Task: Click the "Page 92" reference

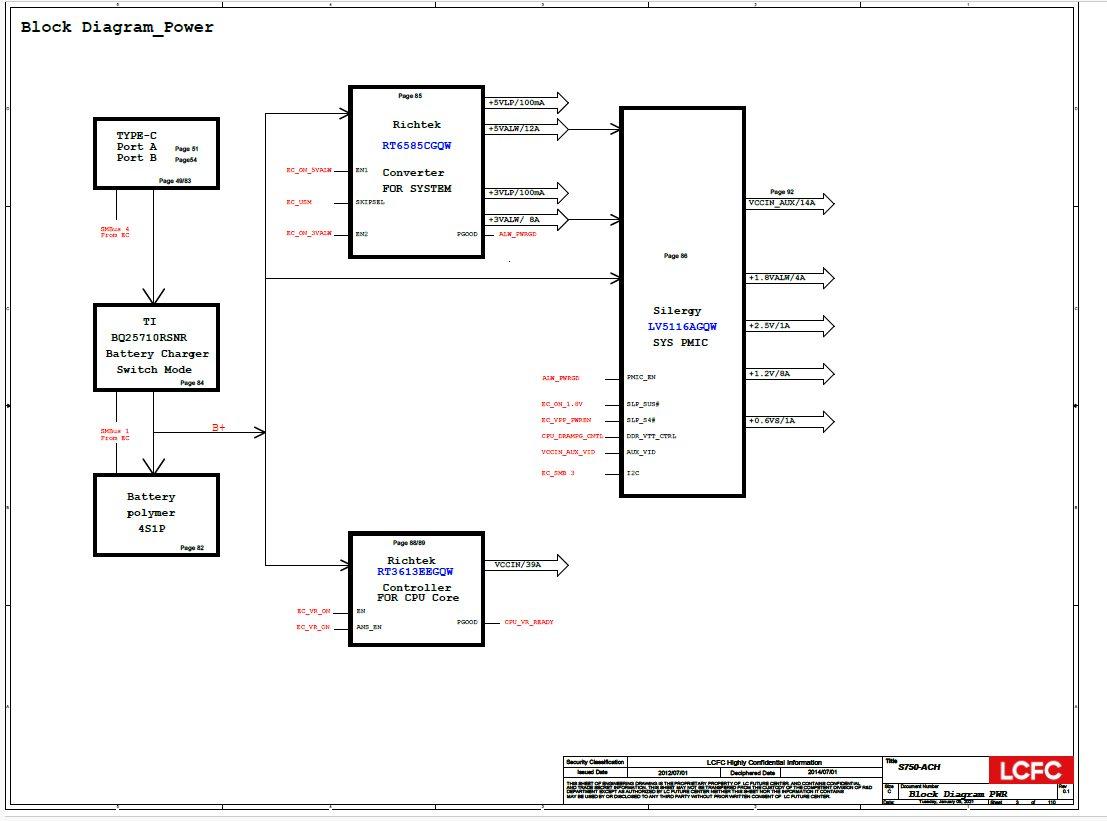Action: point(782,192)
